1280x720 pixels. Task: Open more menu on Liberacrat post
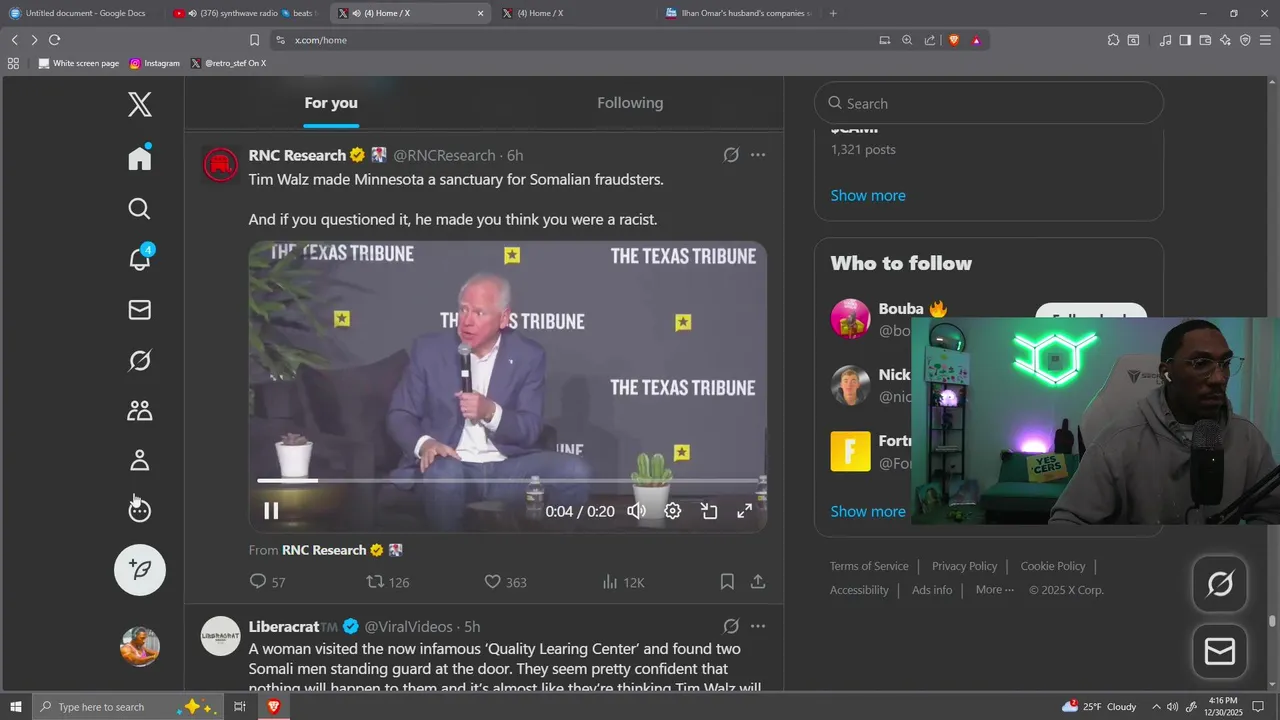[x=758, y=626]
